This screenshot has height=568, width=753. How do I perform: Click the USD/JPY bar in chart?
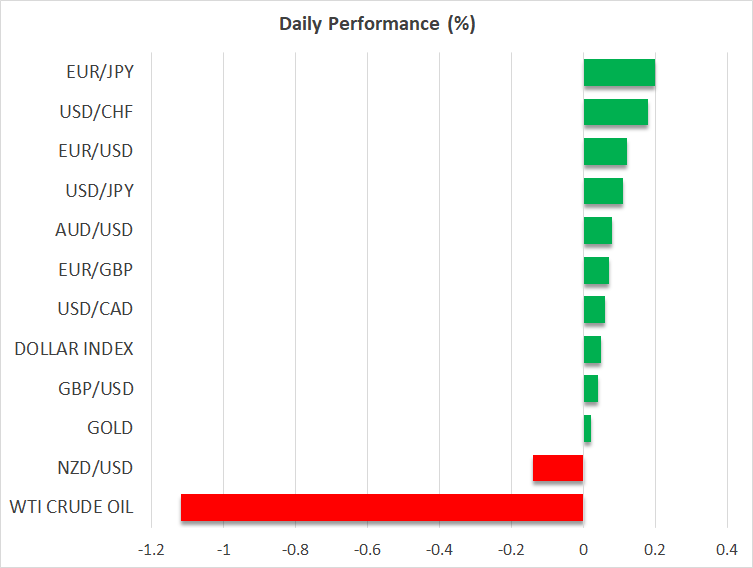pos(603,191)
